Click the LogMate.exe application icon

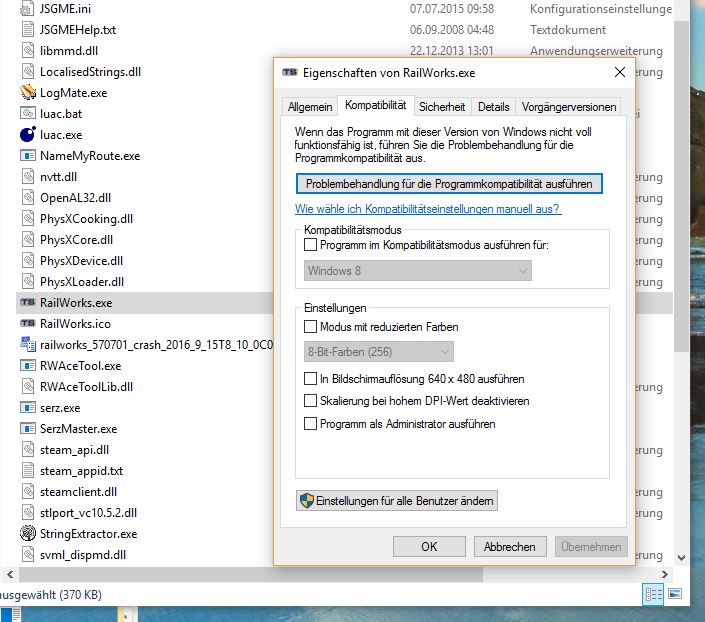coord(27,93)
